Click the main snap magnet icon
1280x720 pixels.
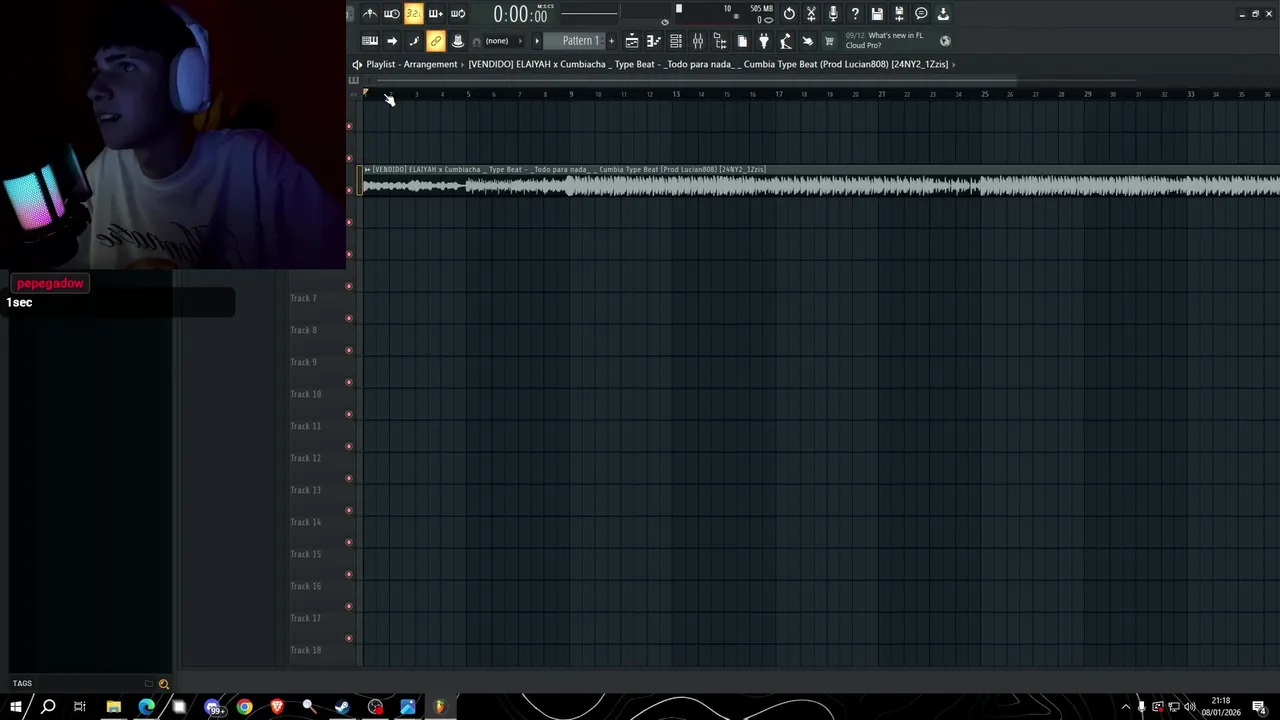[x=477, y=41]
